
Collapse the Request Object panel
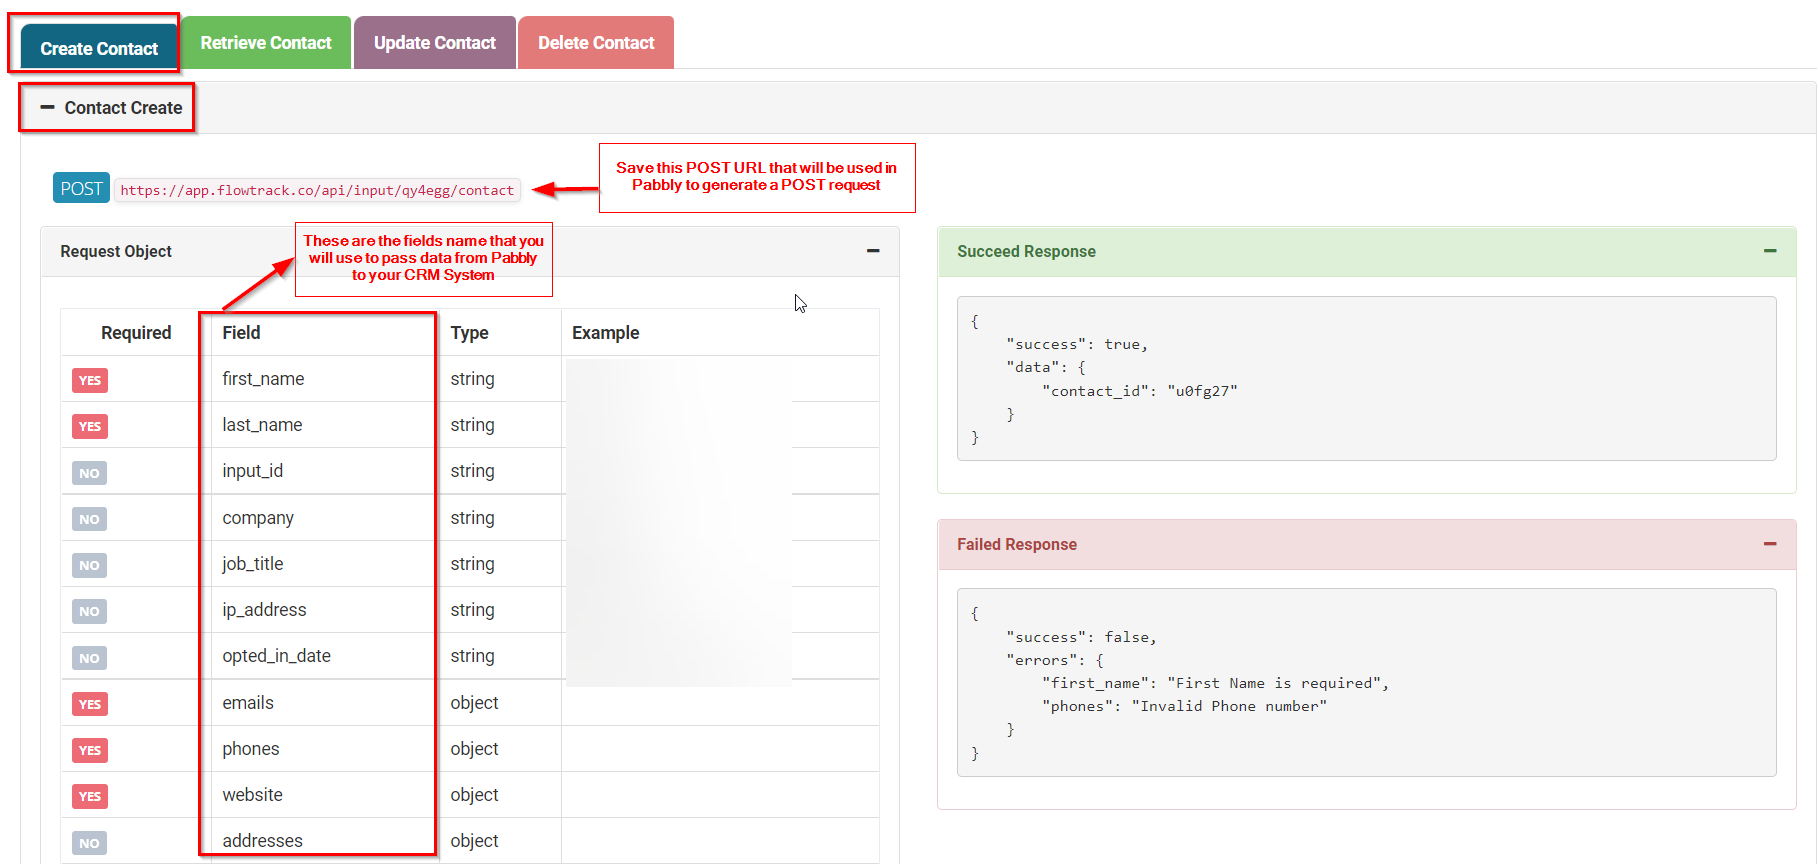tap(872, 251)
